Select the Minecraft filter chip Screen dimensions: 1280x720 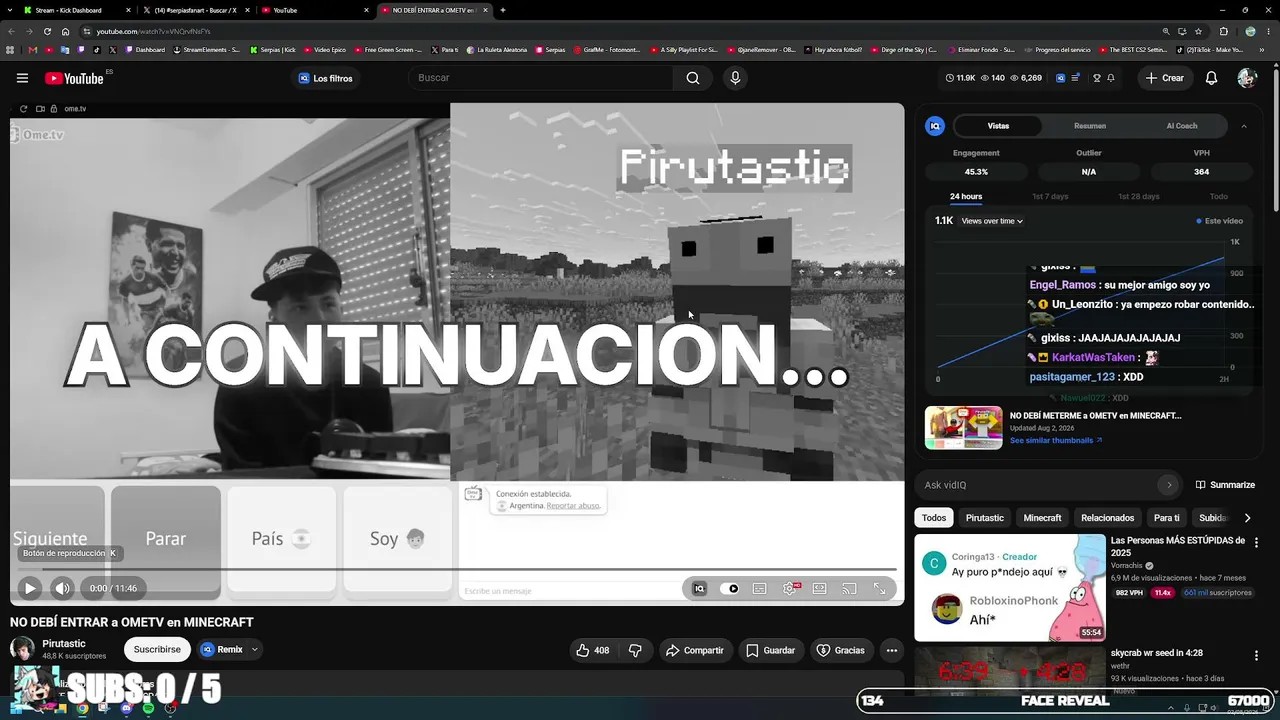1042,518
